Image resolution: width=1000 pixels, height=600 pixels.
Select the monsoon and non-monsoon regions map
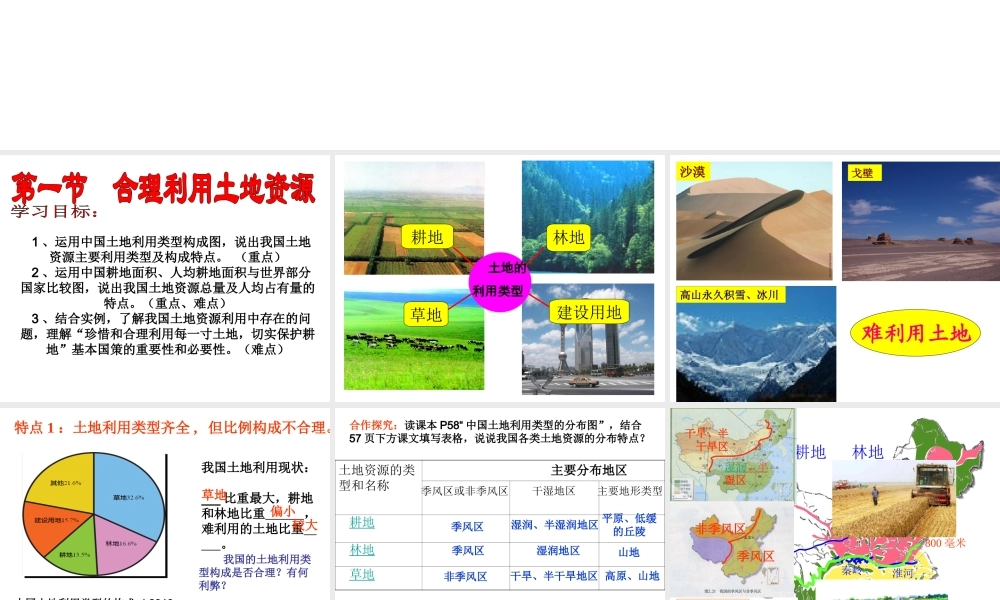pyautogui.click(x=732, y=551)
